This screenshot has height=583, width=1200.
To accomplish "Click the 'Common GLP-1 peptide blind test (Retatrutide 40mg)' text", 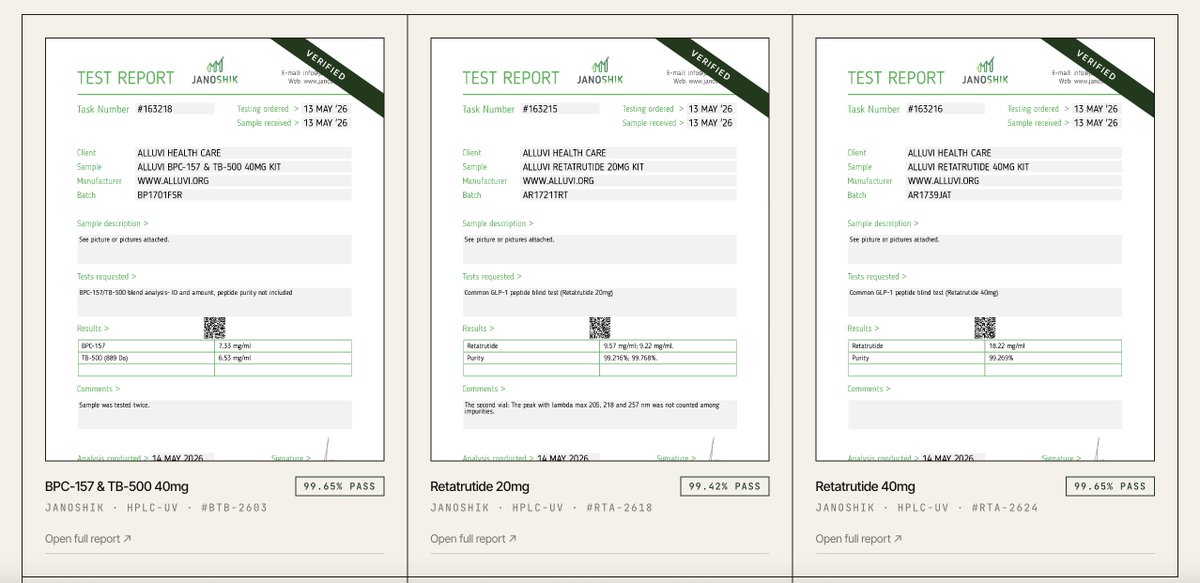I will click(923, 292).
